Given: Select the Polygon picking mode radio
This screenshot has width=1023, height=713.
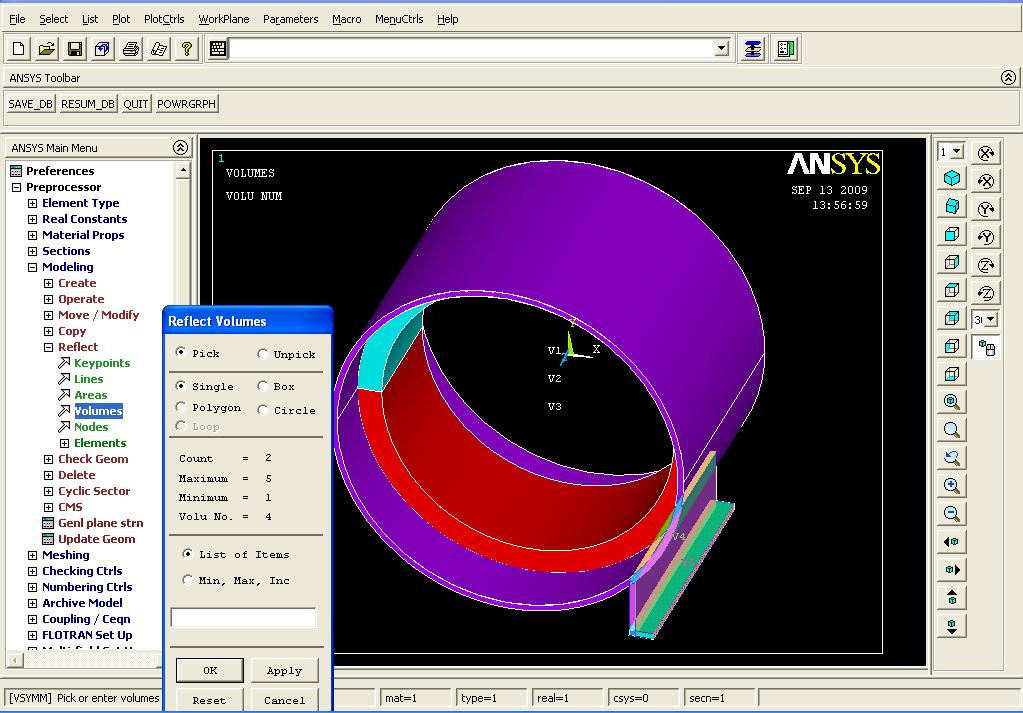Looking at the screenshot, I should point(181,407).
